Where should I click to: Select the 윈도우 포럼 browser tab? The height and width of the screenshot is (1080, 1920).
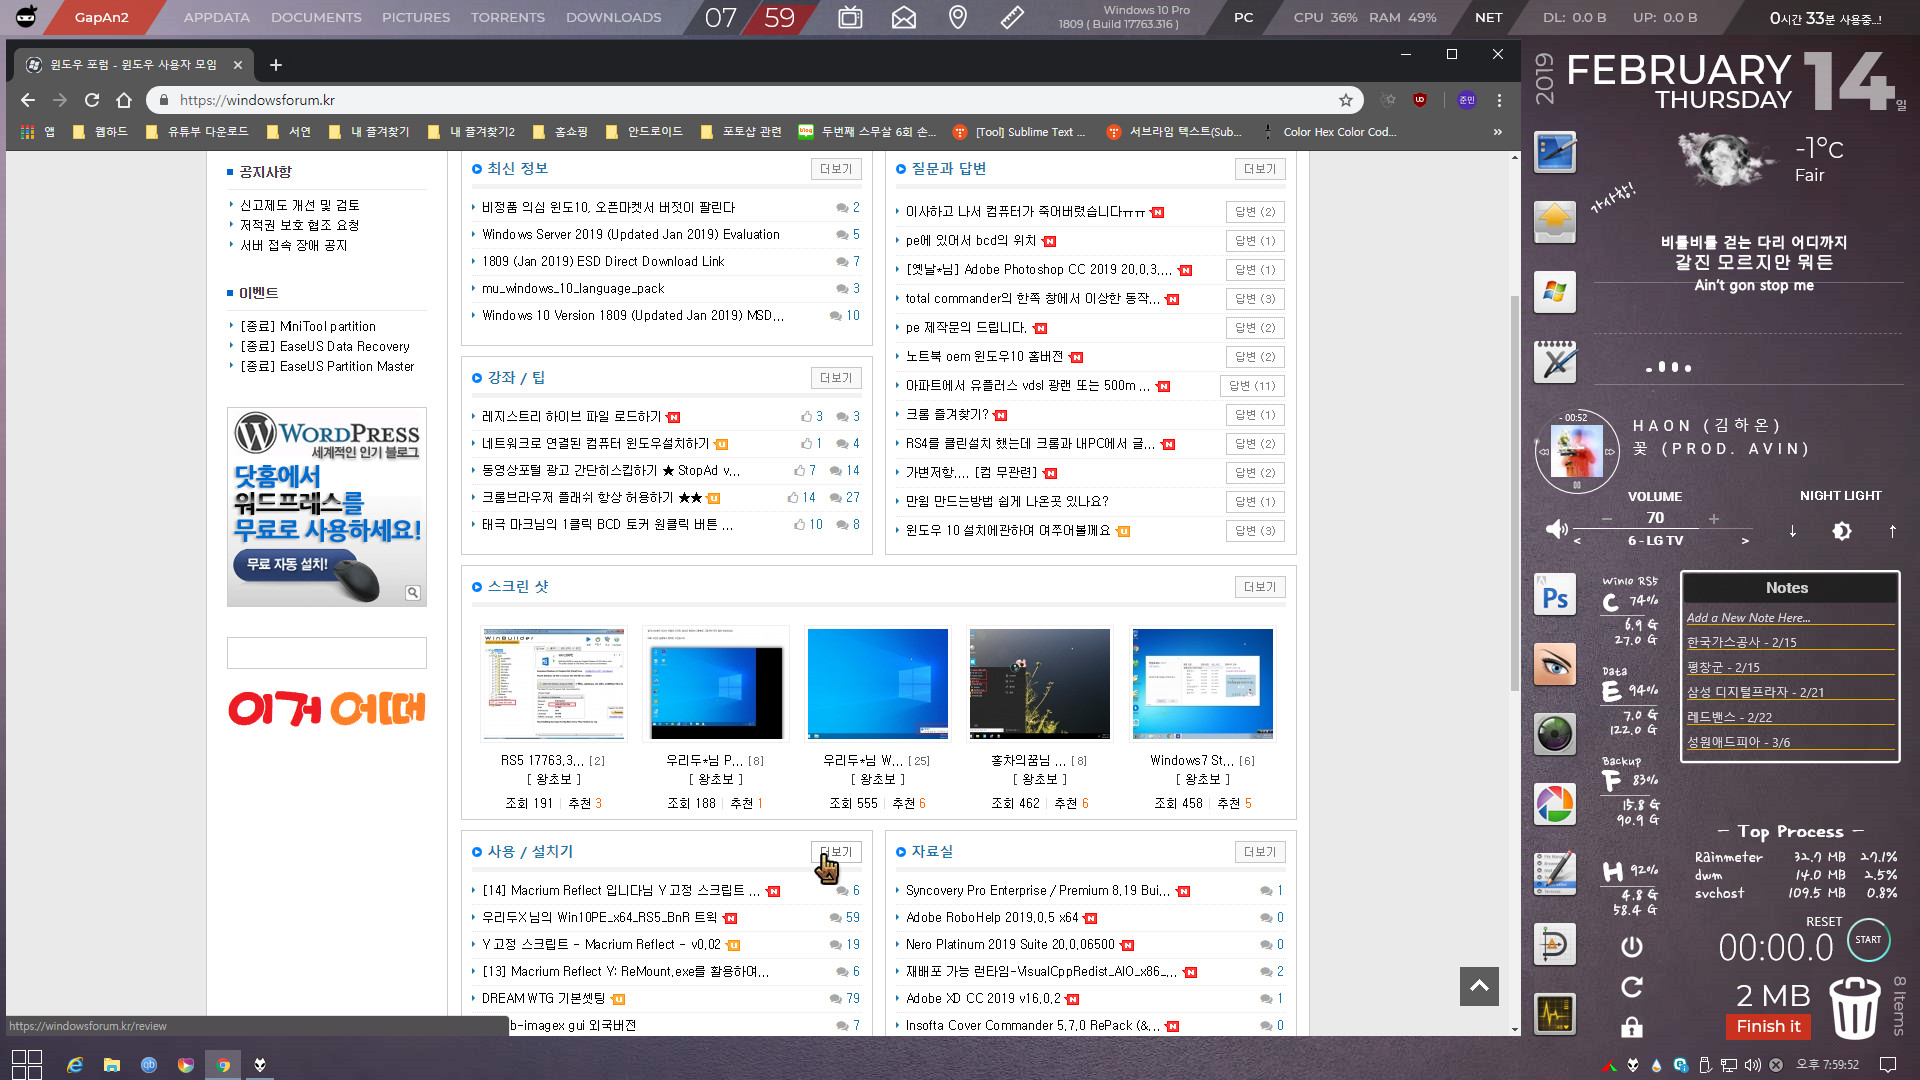tap(134, 65)
